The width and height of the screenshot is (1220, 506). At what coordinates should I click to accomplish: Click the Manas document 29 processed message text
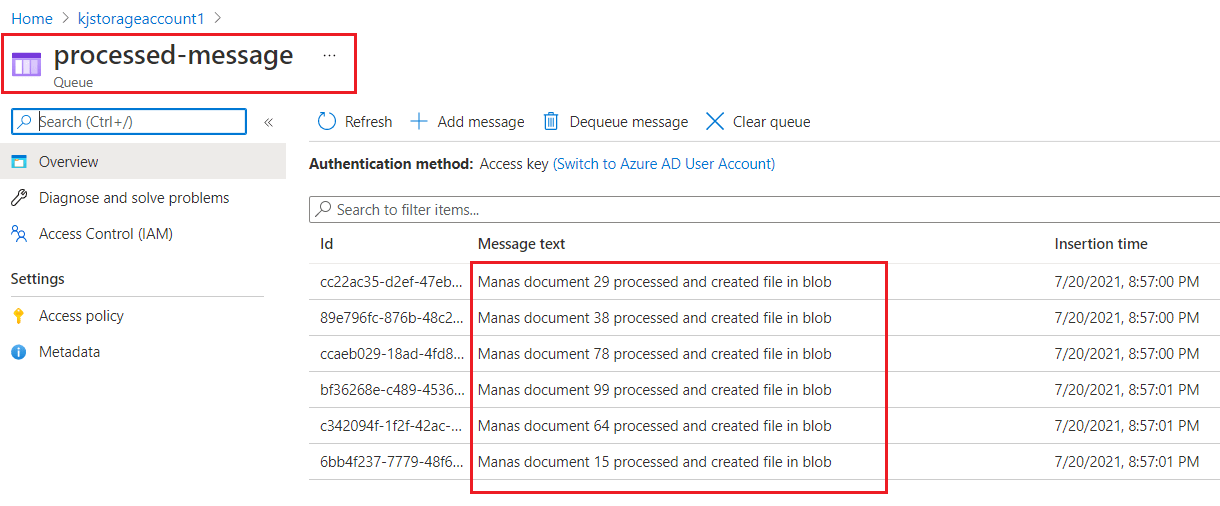point(655,282)
